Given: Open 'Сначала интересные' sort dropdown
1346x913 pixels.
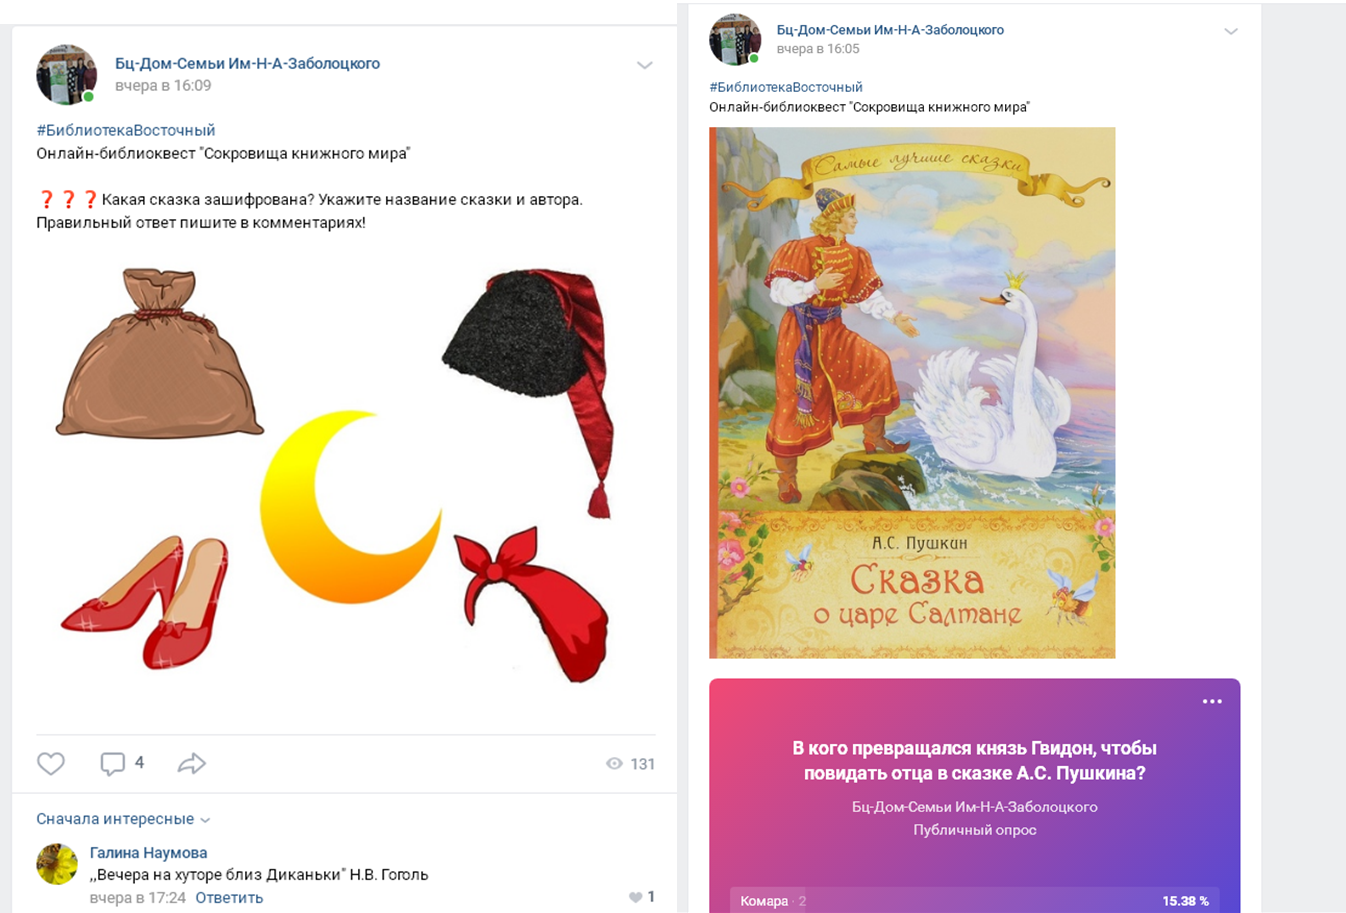Looking at the screenshot, I should pyautogui.click(x=123, y=819).
